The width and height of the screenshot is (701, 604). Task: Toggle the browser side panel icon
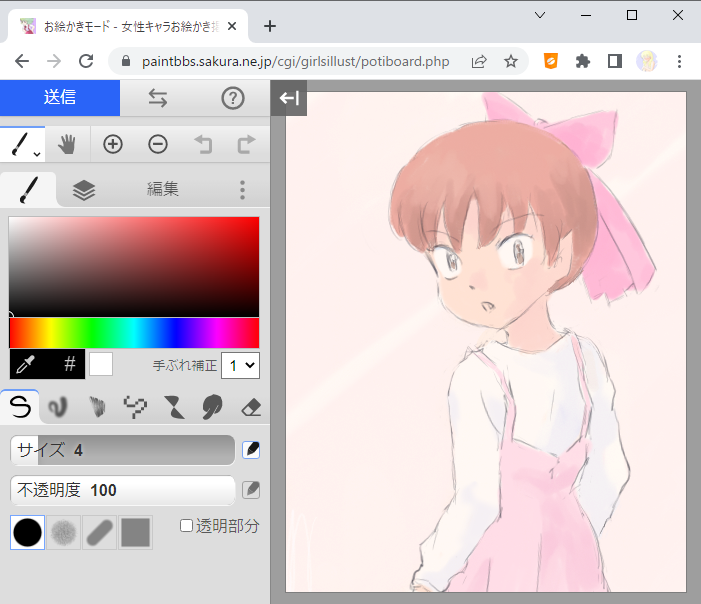pos(615,61)
